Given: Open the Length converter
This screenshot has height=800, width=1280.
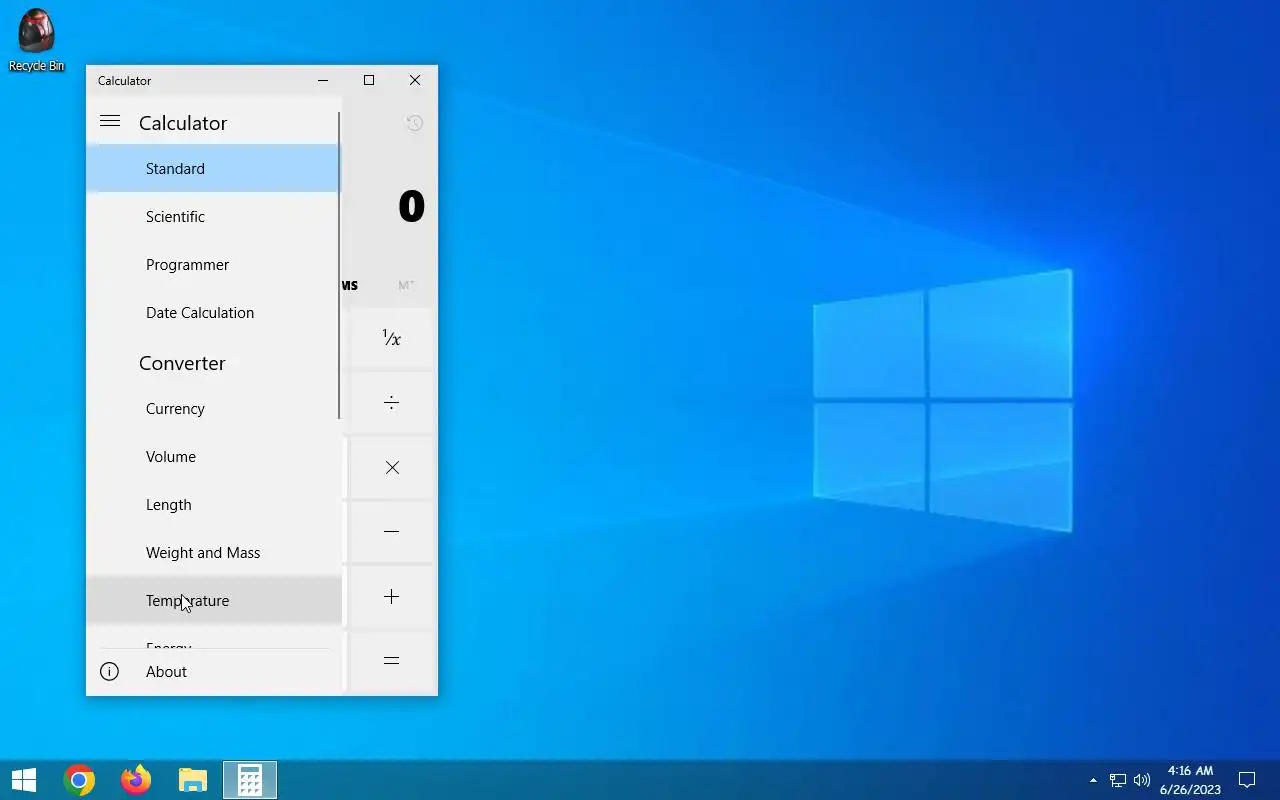Looking at the screenshot, I should [213, 504].
